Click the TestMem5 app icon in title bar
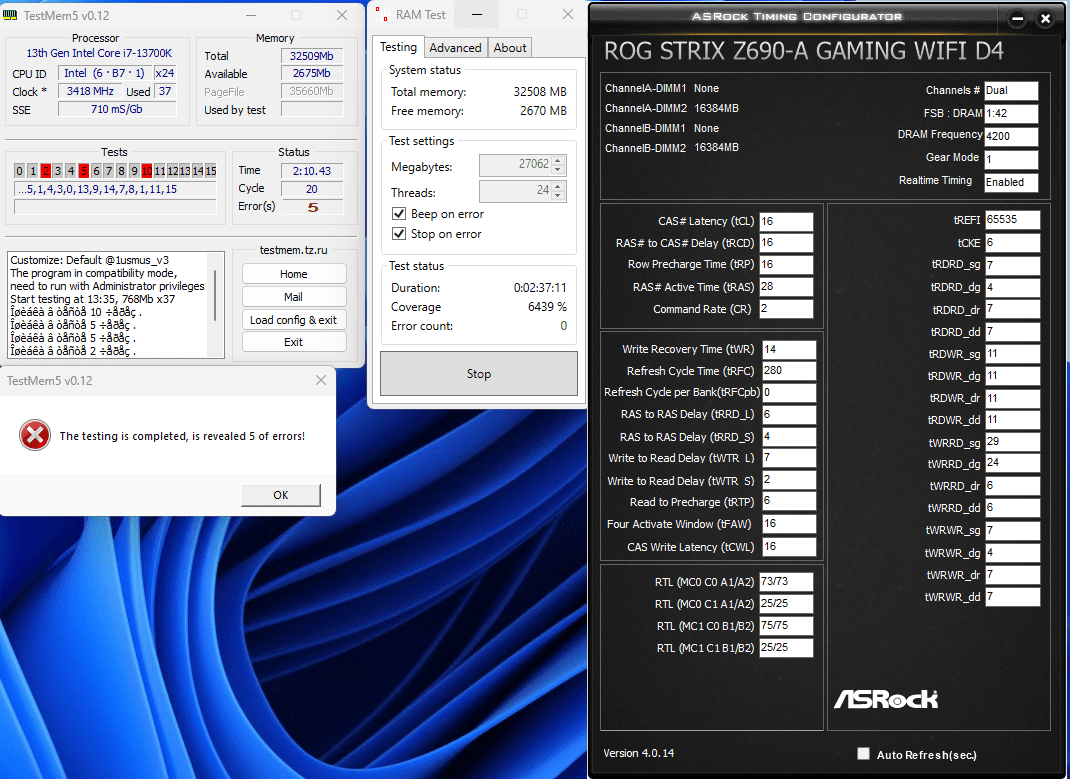 click(x=10, y=14)
